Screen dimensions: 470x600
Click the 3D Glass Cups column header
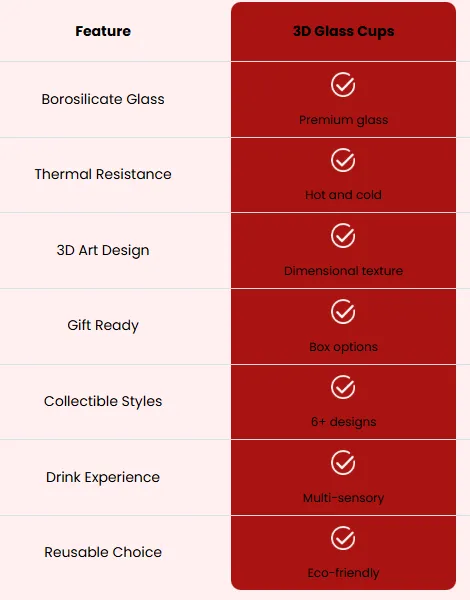[343, 31]
